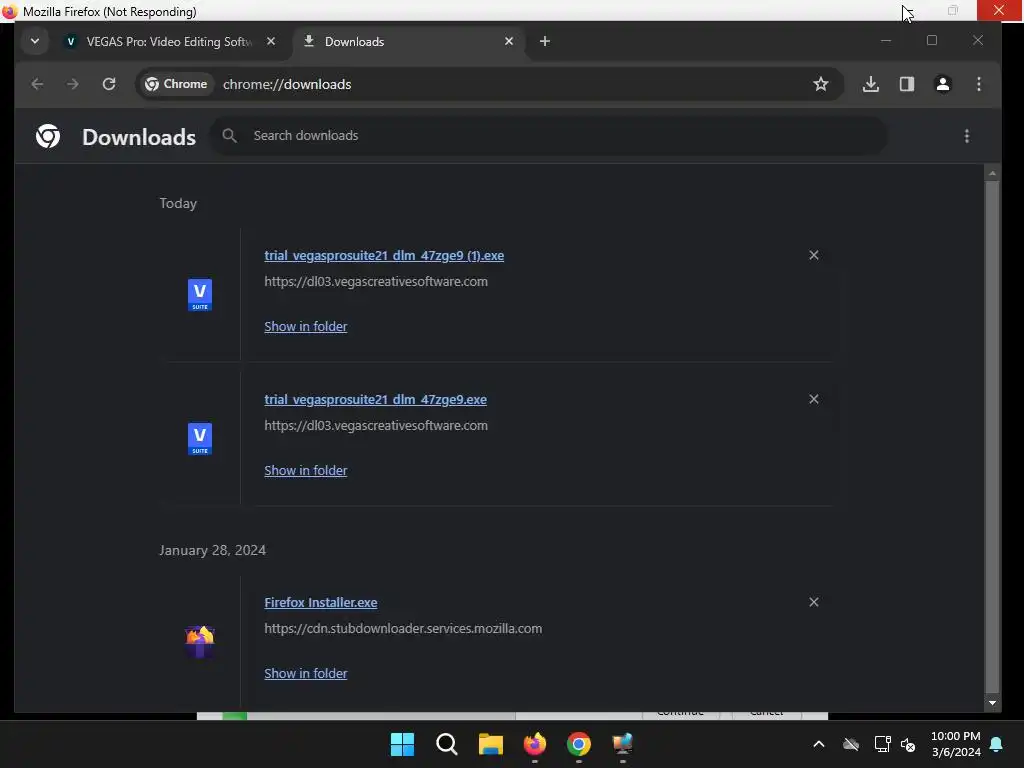The height and width of the screenshot is (768, 1024).
Task: Switch to Chrome in the taskbar
Action: click(579, 744)
